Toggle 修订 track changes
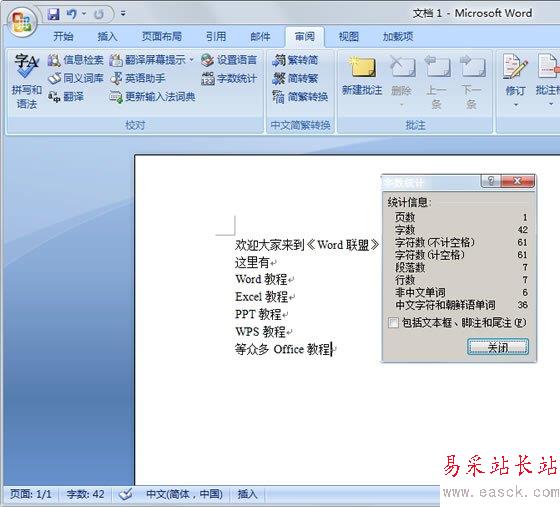The width and height of the screenshot is (560, 507). [515, 75]
